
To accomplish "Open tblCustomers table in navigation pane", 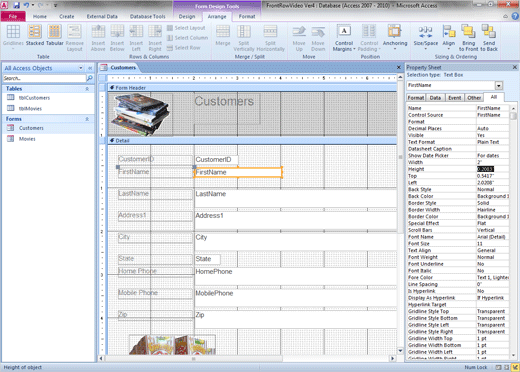I will [x=34, y=98].
